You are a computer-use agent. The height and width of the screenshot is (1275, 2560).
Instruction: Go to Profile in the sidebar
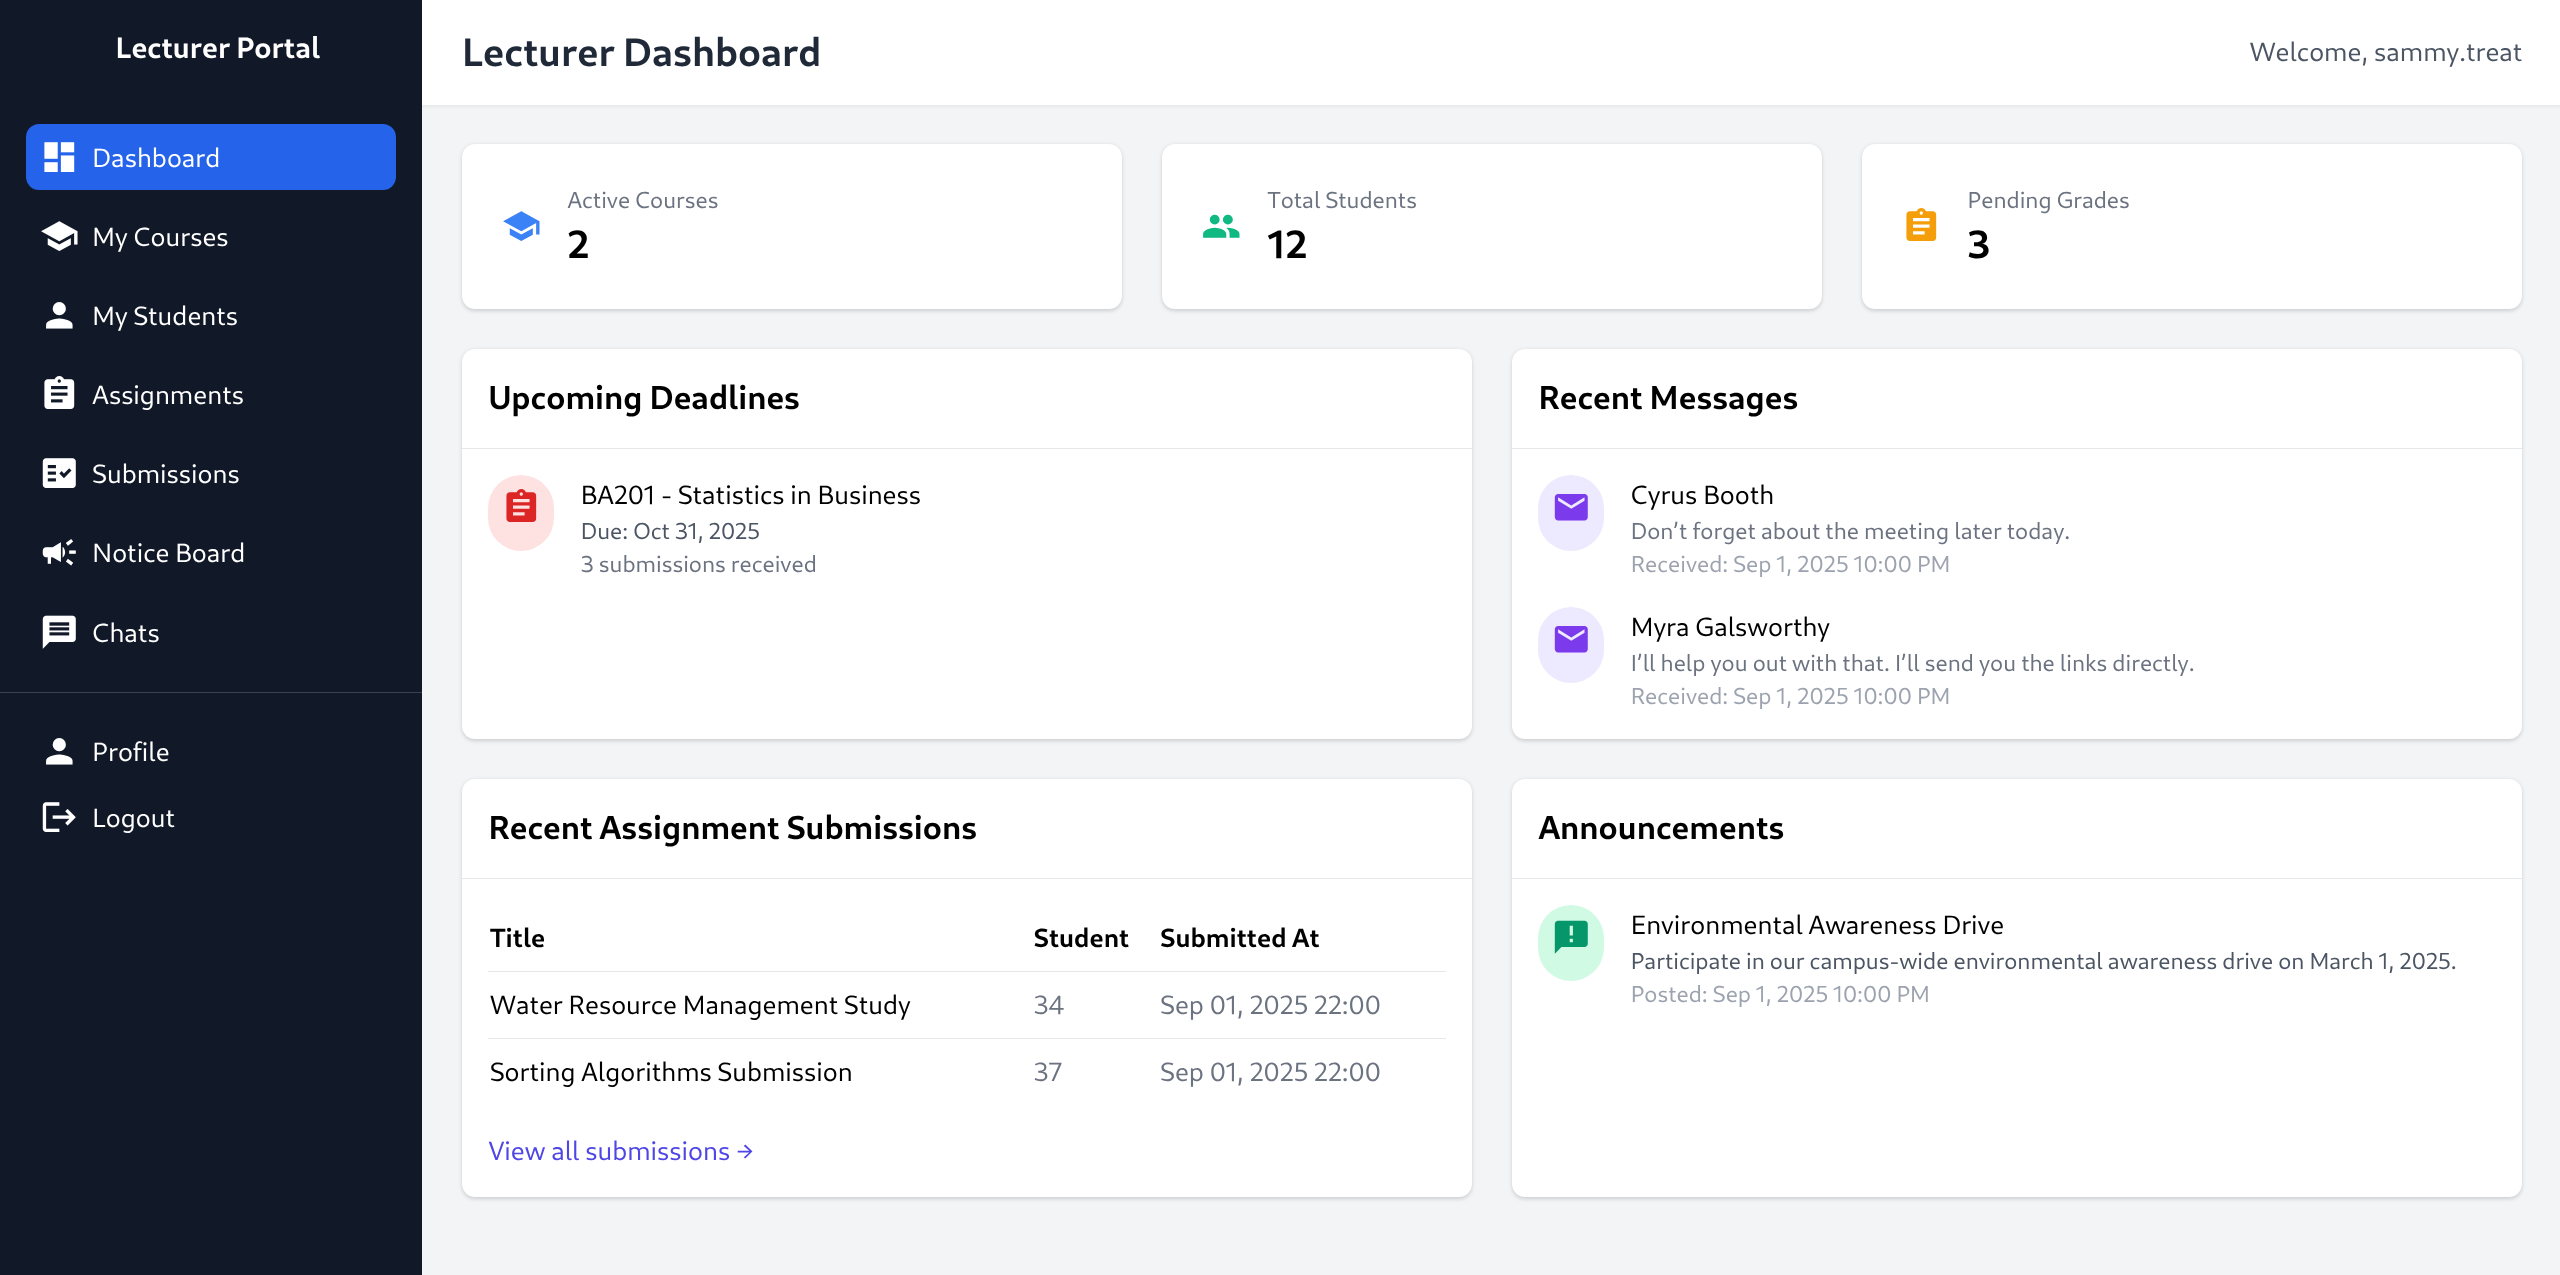pyautogui.click(x=130, y=751)
